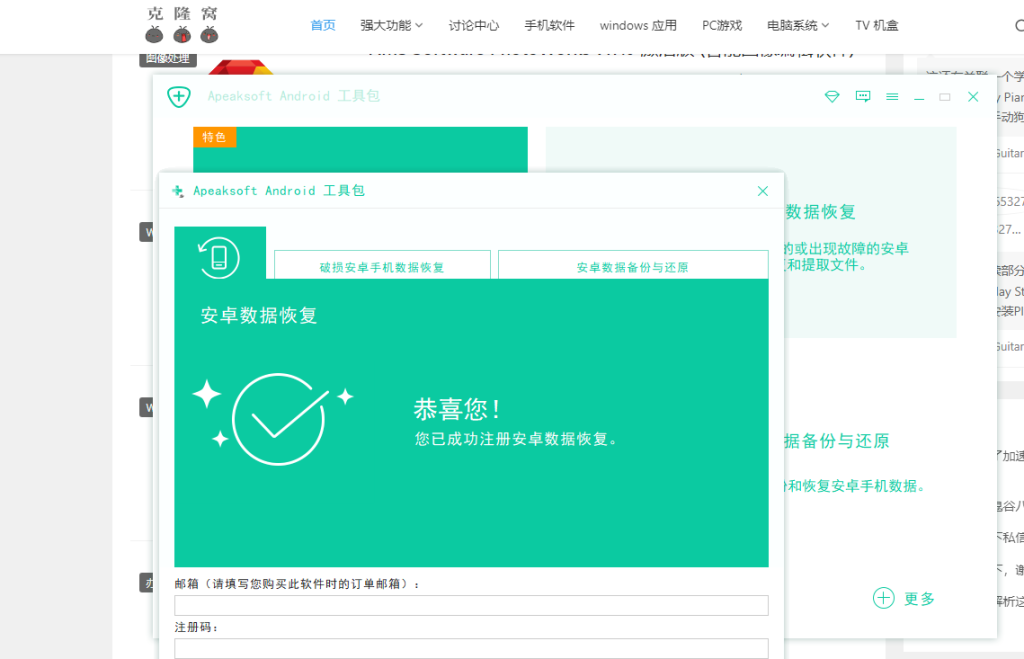
Task: Close the Apeaksoft main window
Action: [x=973, y=97]
